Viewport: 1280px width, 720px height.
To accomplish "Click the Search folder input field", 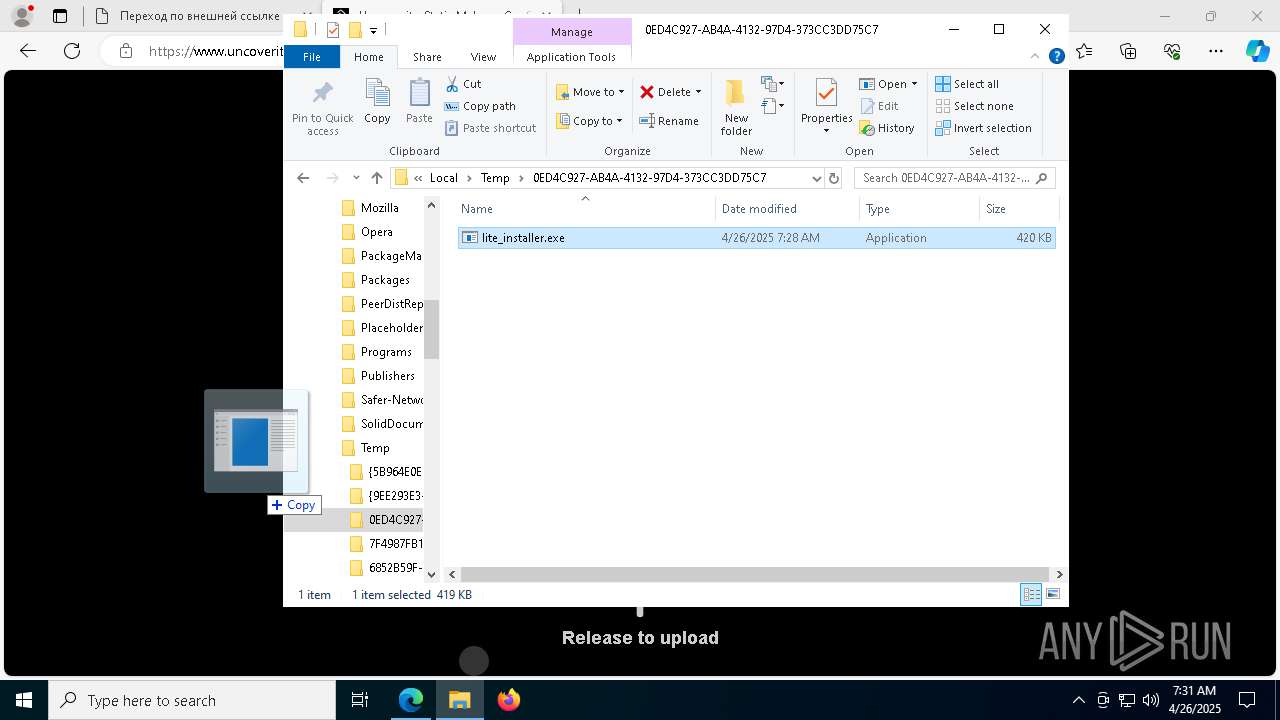I will tap(954, 178).
